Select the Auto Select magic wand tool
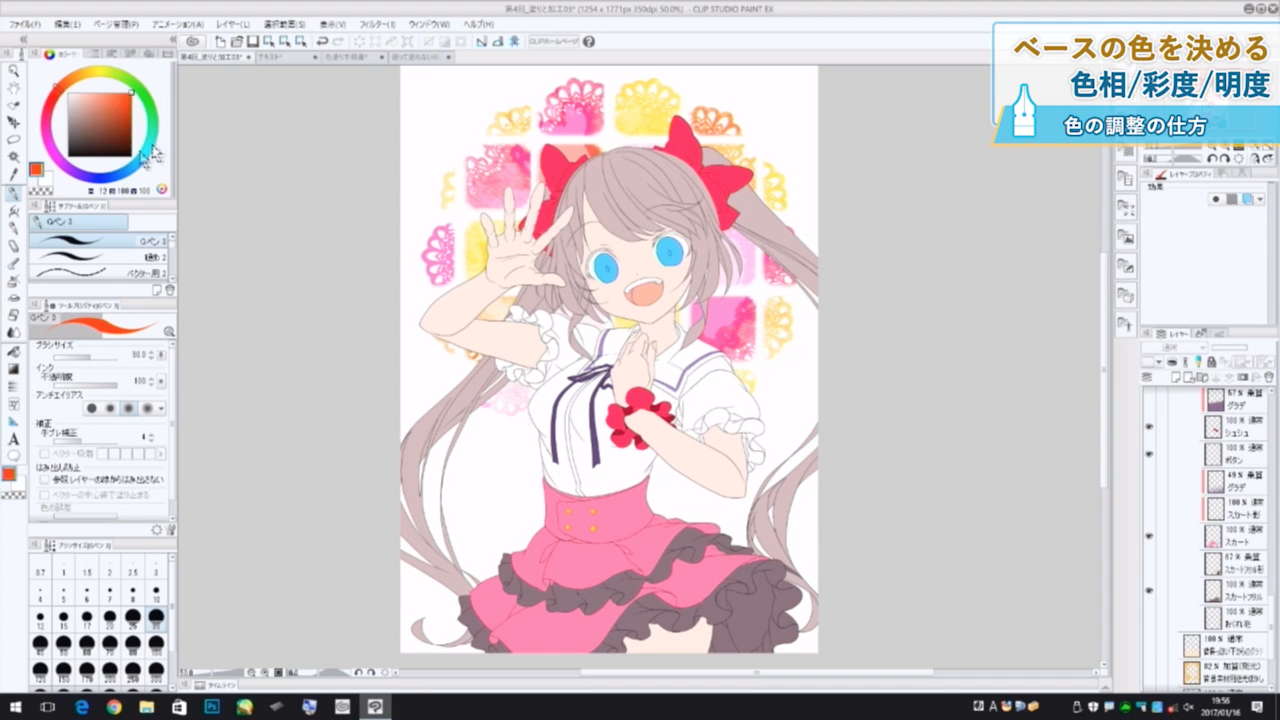 14,157
